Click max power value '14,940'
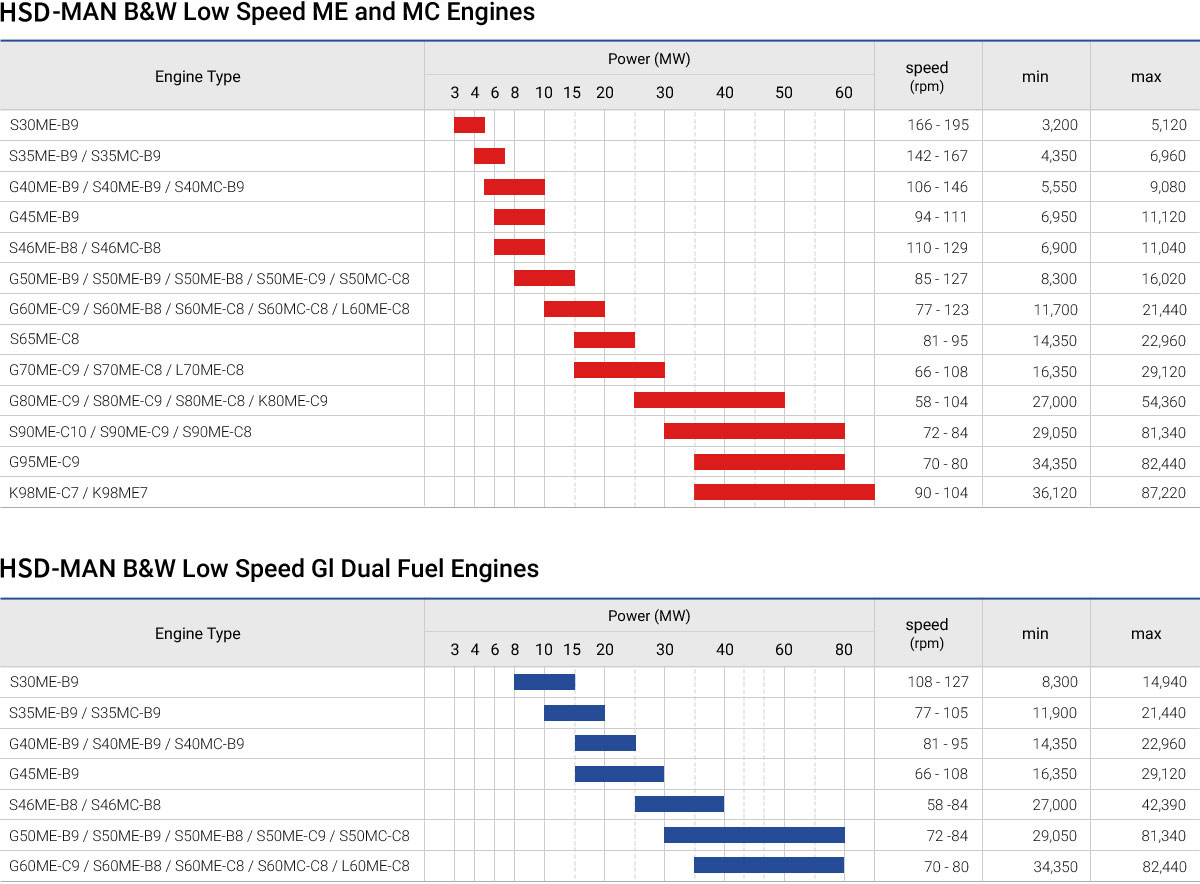1200x884 pixels. (1164, 682)
